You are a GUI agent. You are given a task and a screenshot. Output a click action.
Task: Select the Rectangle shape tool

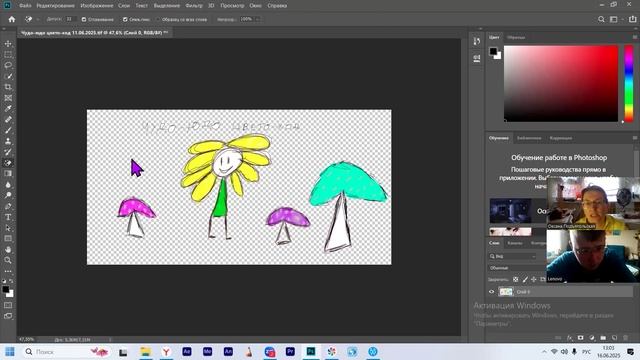(8, 238)
